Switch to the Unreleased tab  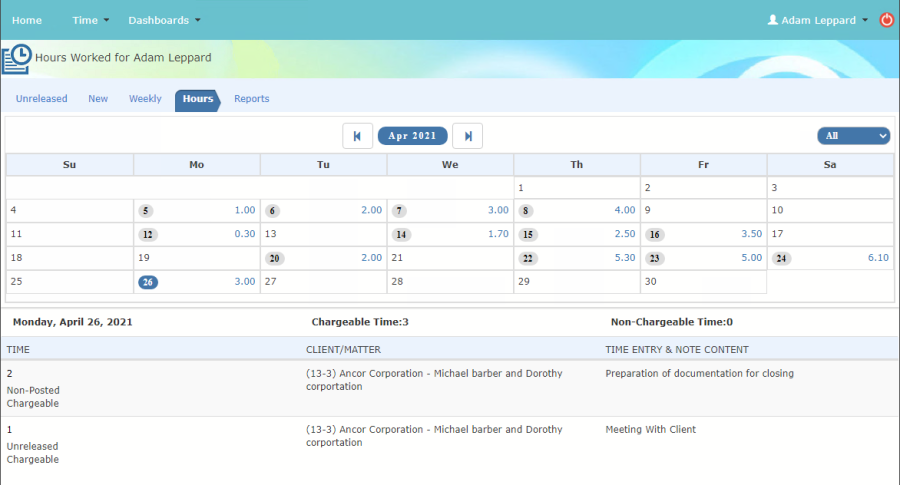[x=41, y=99]
